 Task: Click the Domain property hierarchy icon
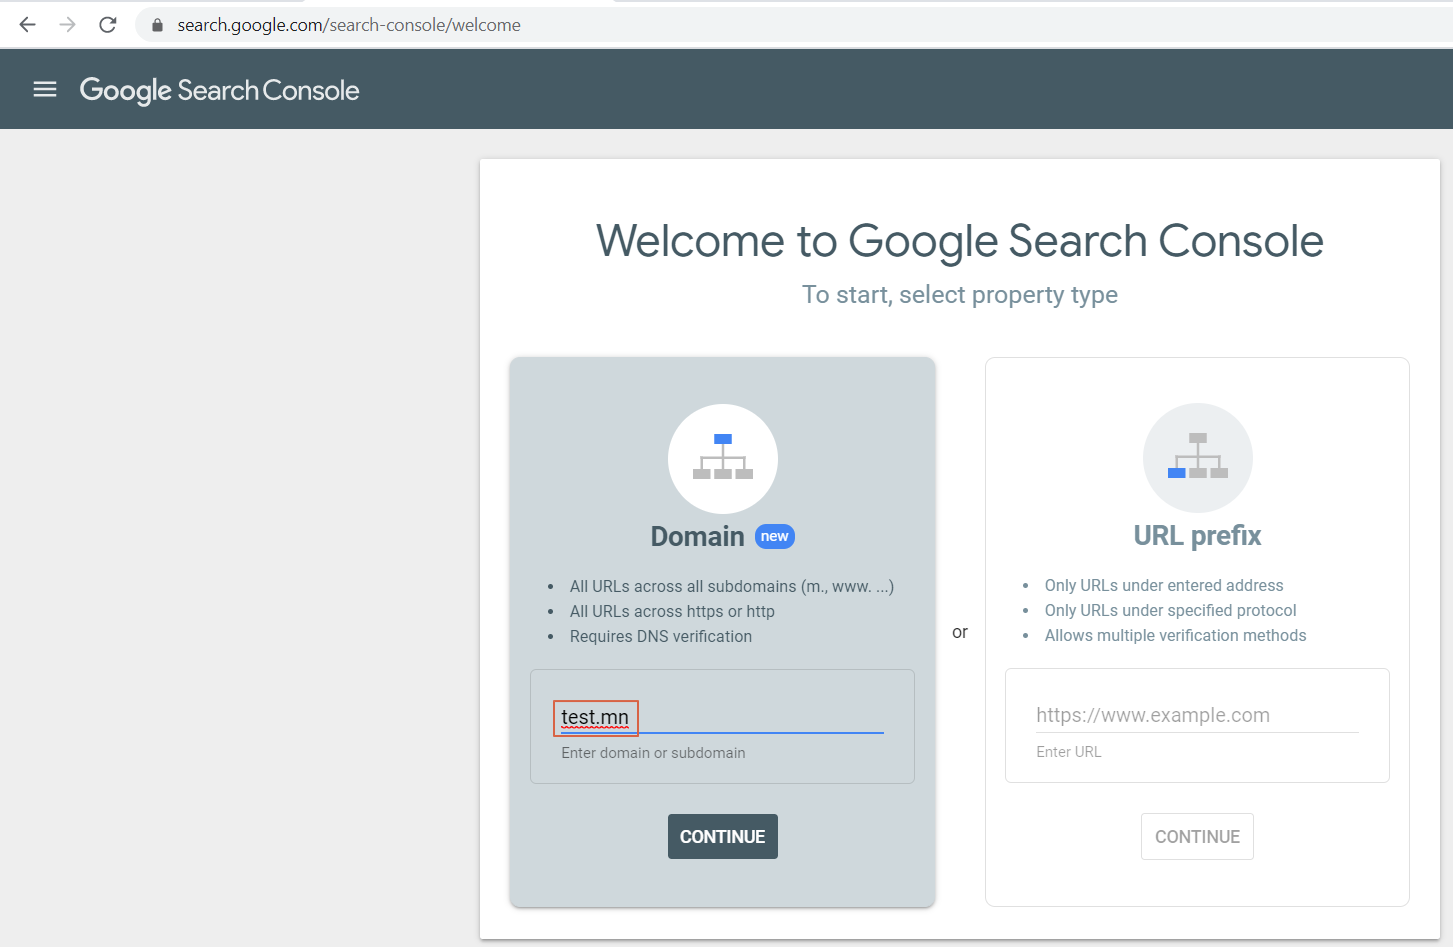[x=723, y=458]
